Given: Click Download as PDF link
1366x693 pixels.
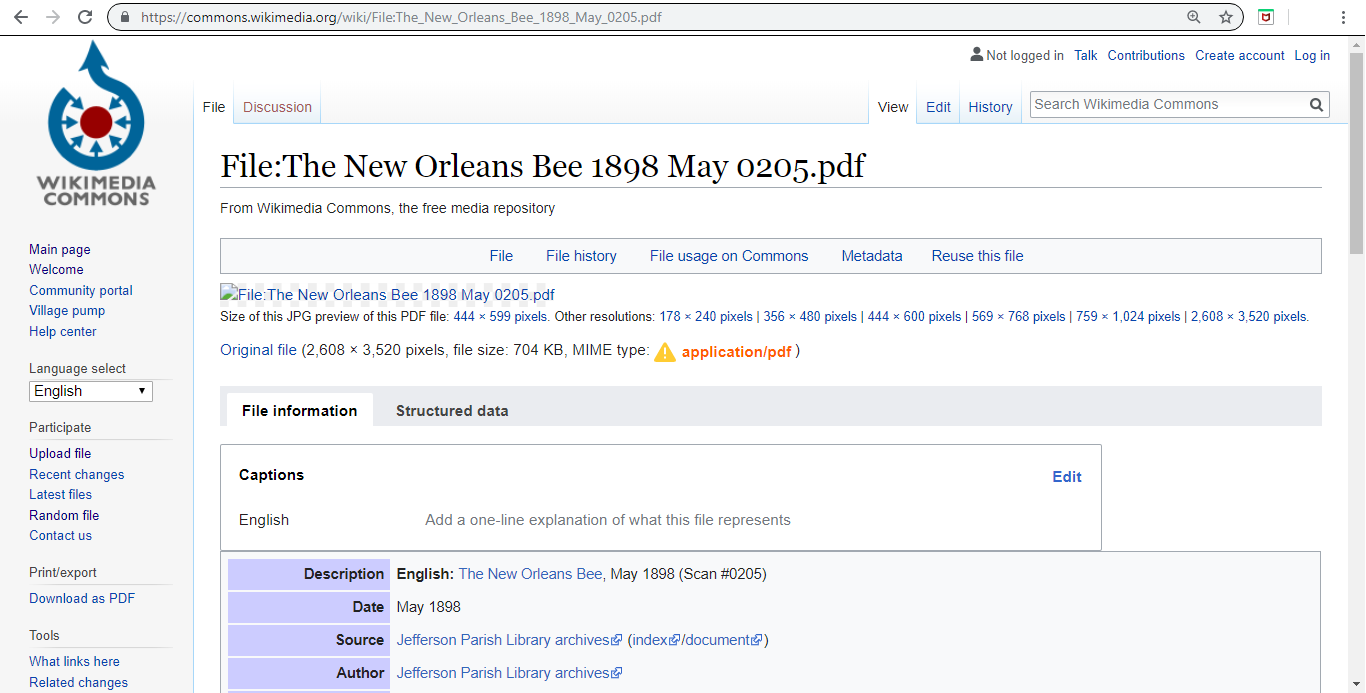Looking at the screenshot, I should pos(82,599).
